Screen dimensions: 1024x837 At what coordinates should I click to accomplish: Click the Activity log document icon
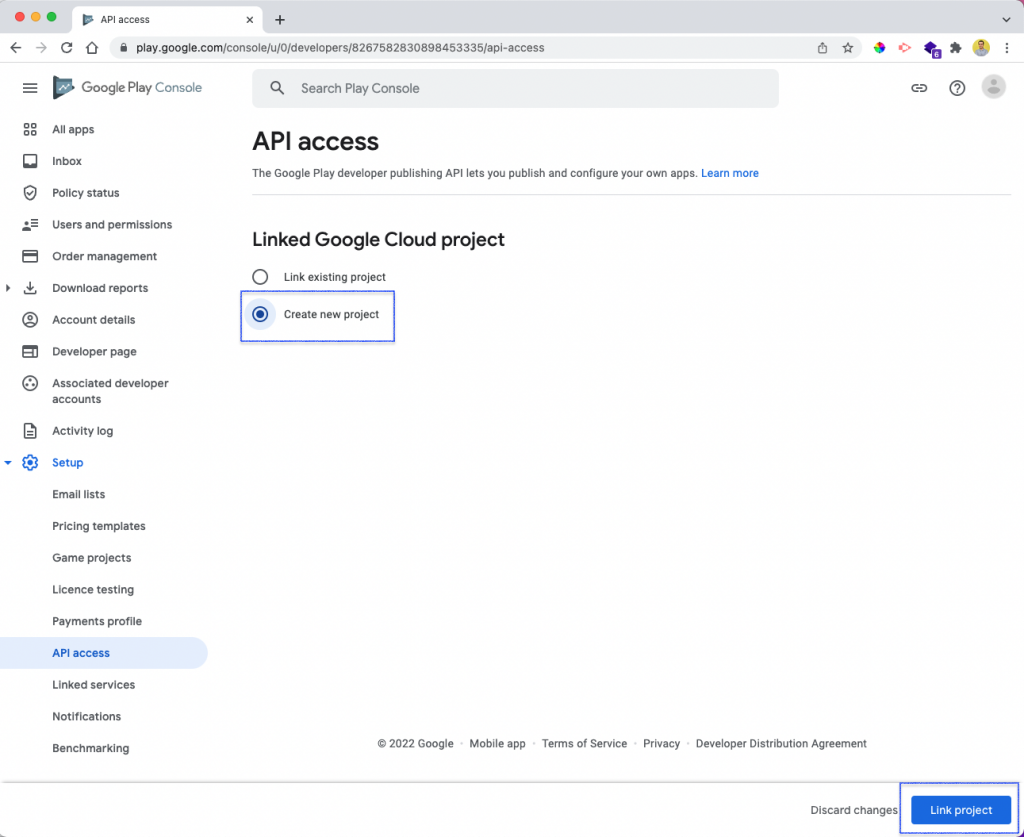(x=30, y=431)
